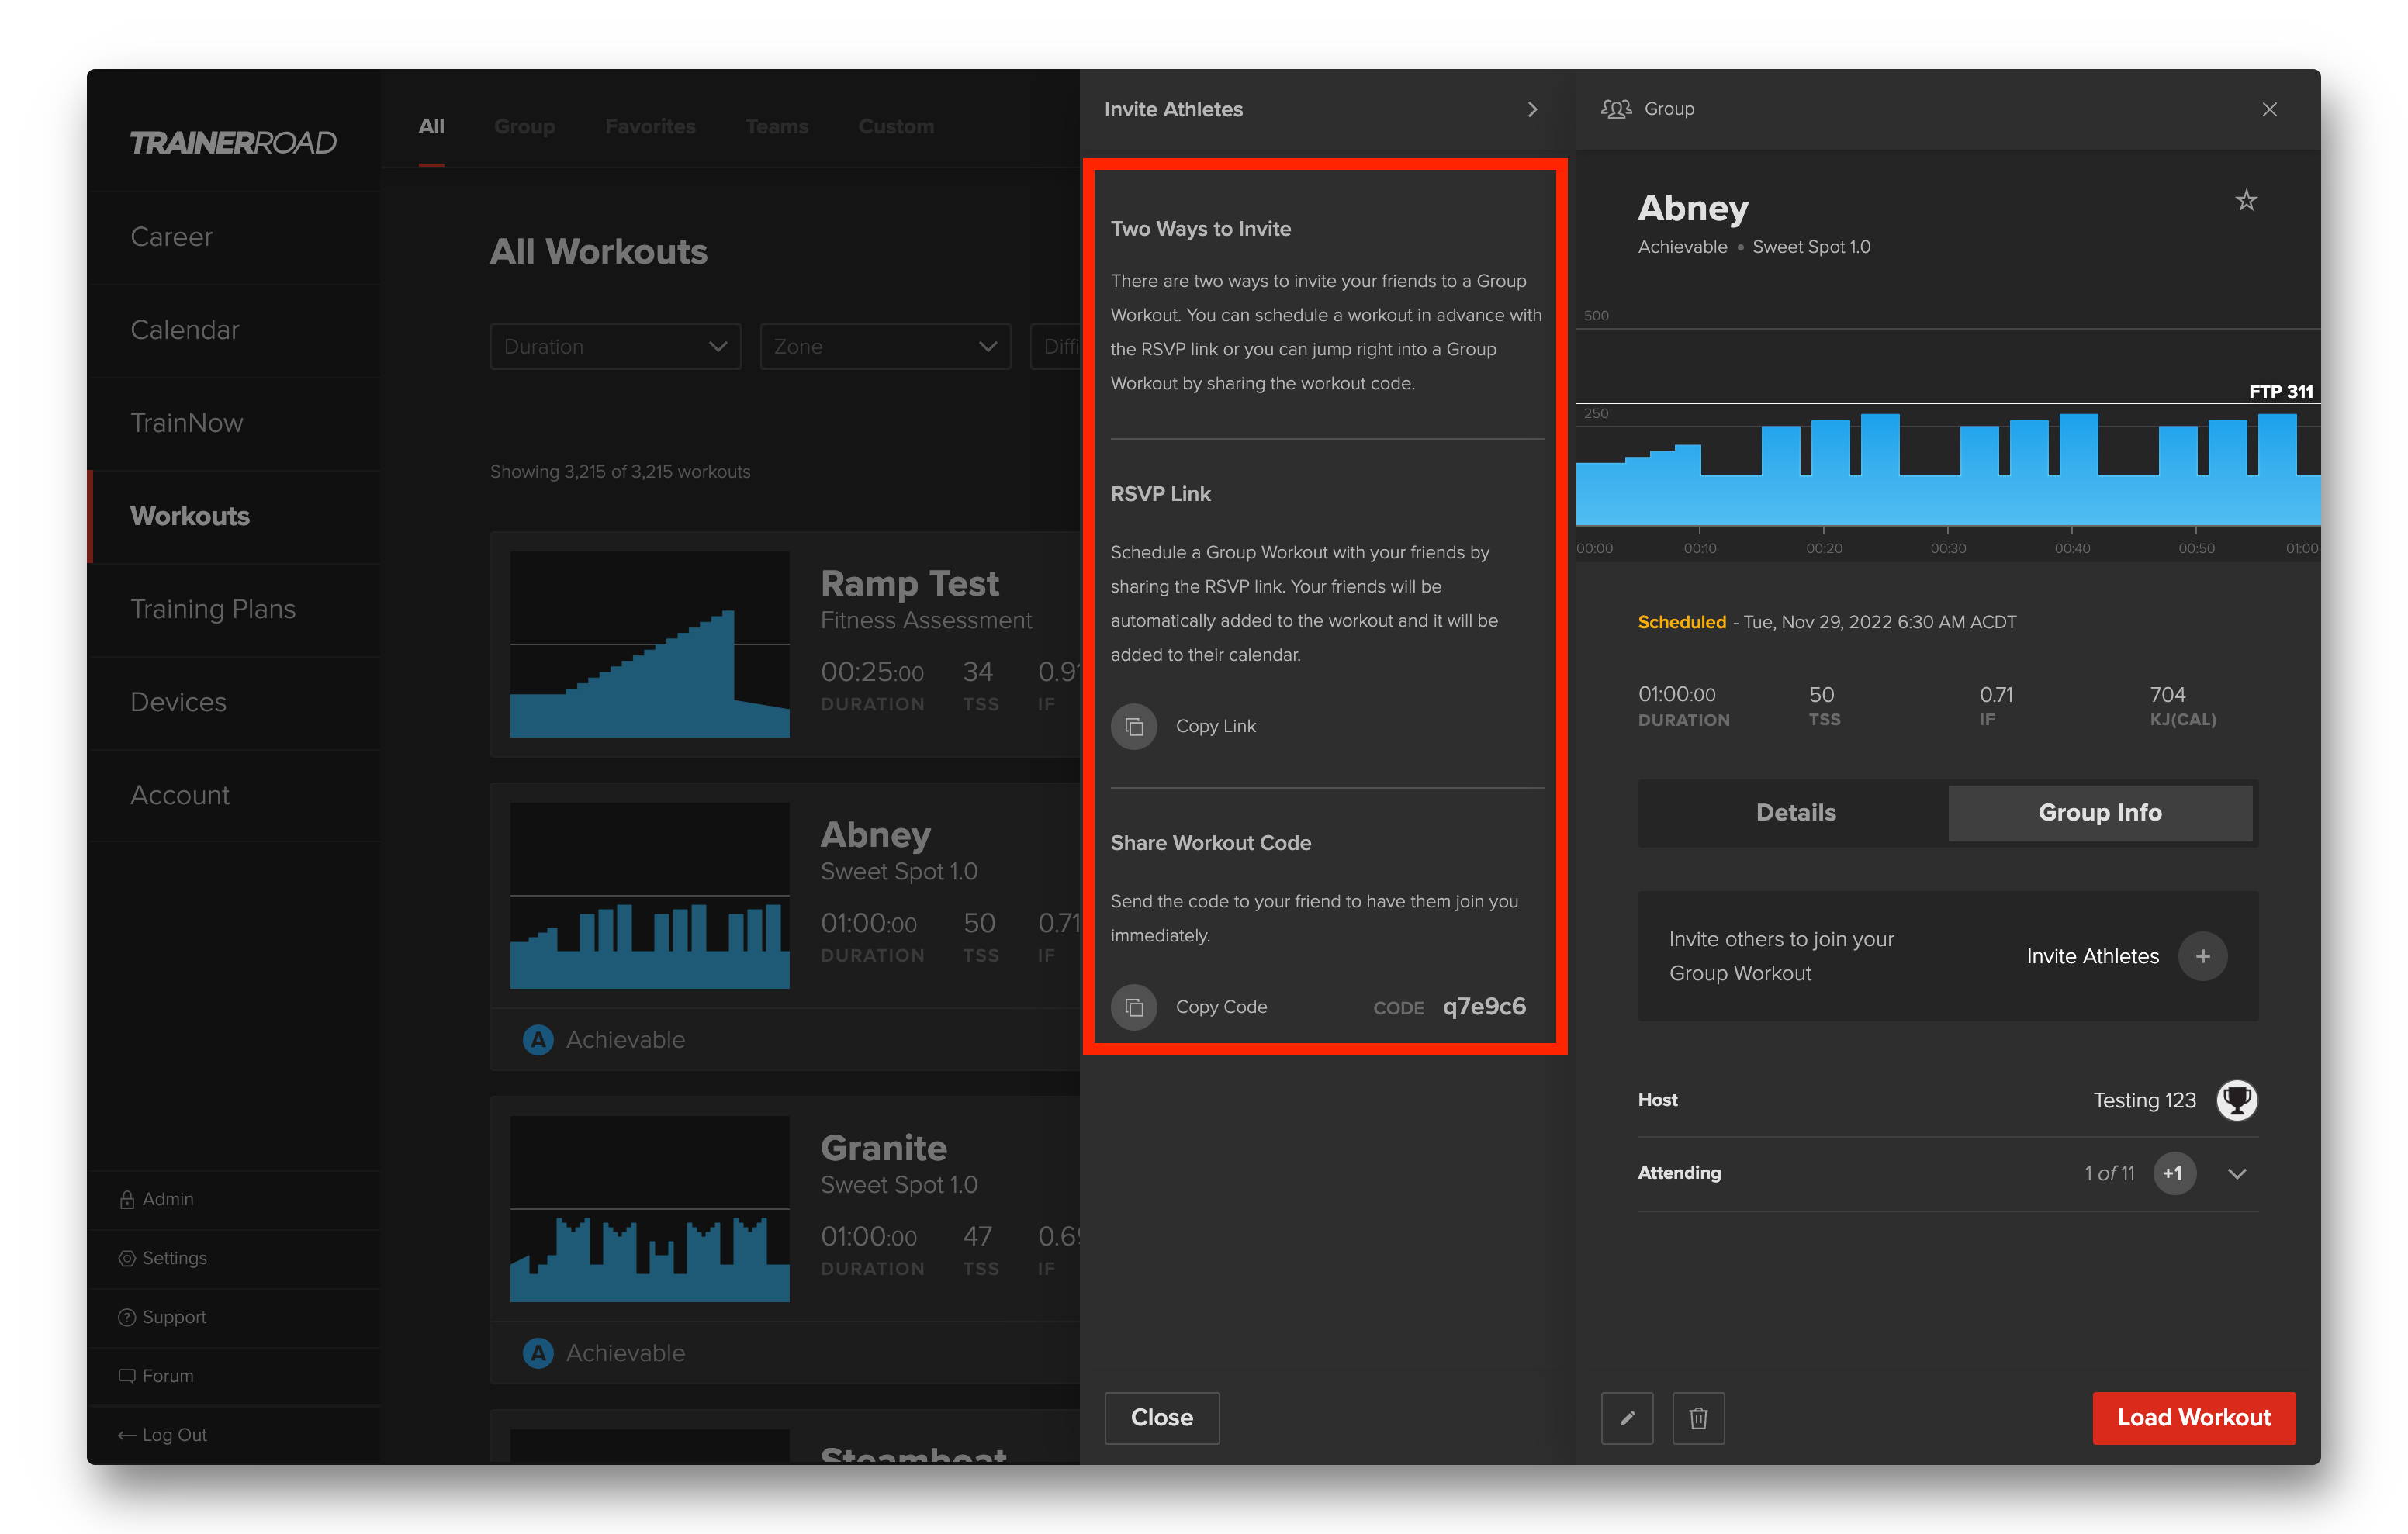Viewport: 2408px width, 1534px height.
Task: Select the Group Info tab
Action: 2099,812
